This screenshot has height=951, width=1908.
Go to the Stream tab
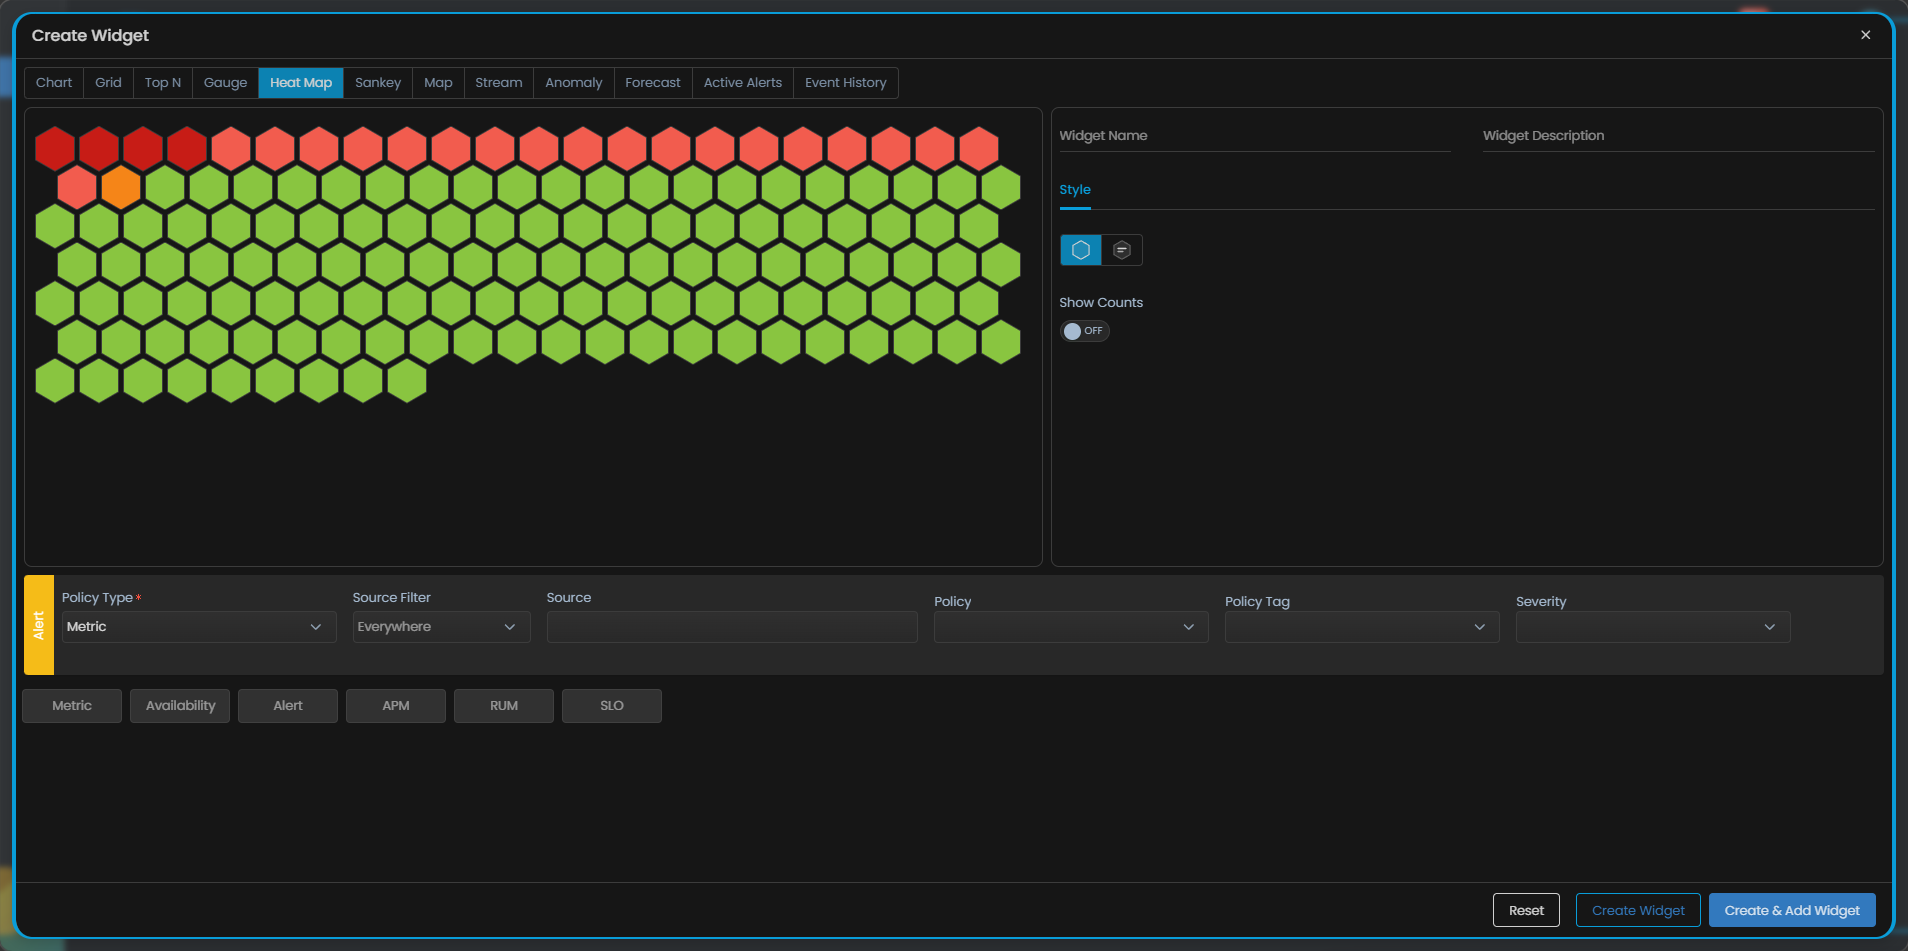[x=499, y=83]
